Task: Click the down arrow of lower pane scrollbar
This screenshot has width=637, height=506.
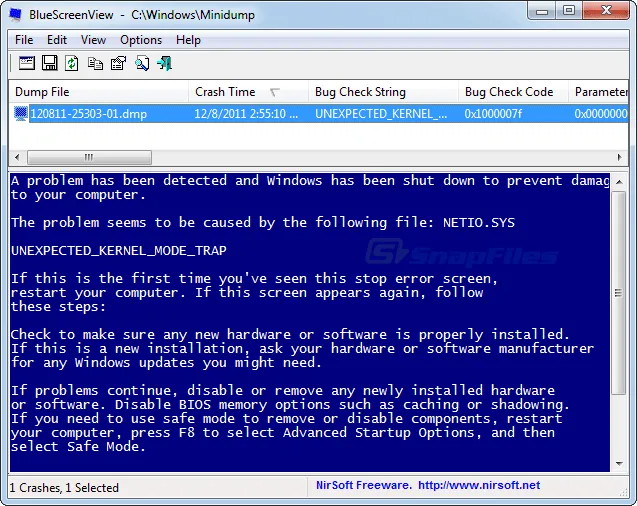Action: pyautogui.click(x=619, y=464)
